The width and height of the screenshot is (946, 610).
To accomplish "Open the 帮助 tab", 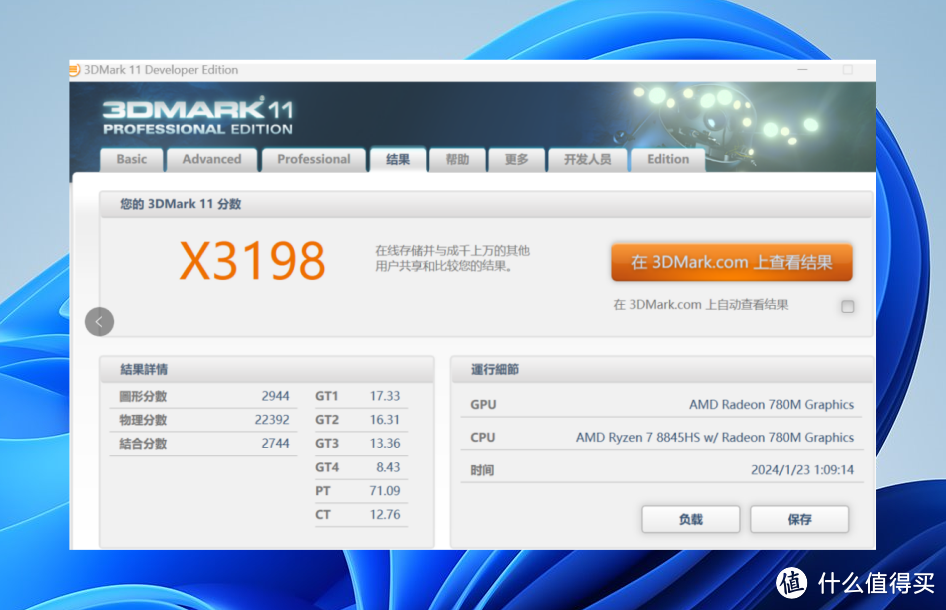I will coord(457,159).
